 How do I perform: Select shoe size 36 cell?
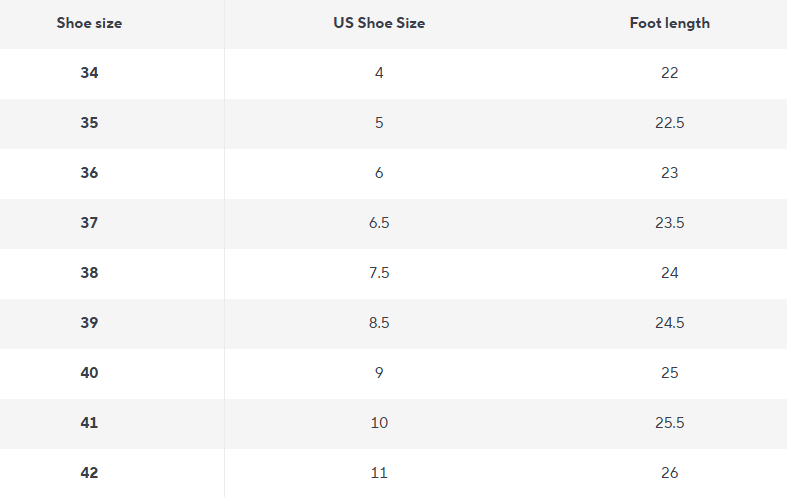tap(89, 173)
